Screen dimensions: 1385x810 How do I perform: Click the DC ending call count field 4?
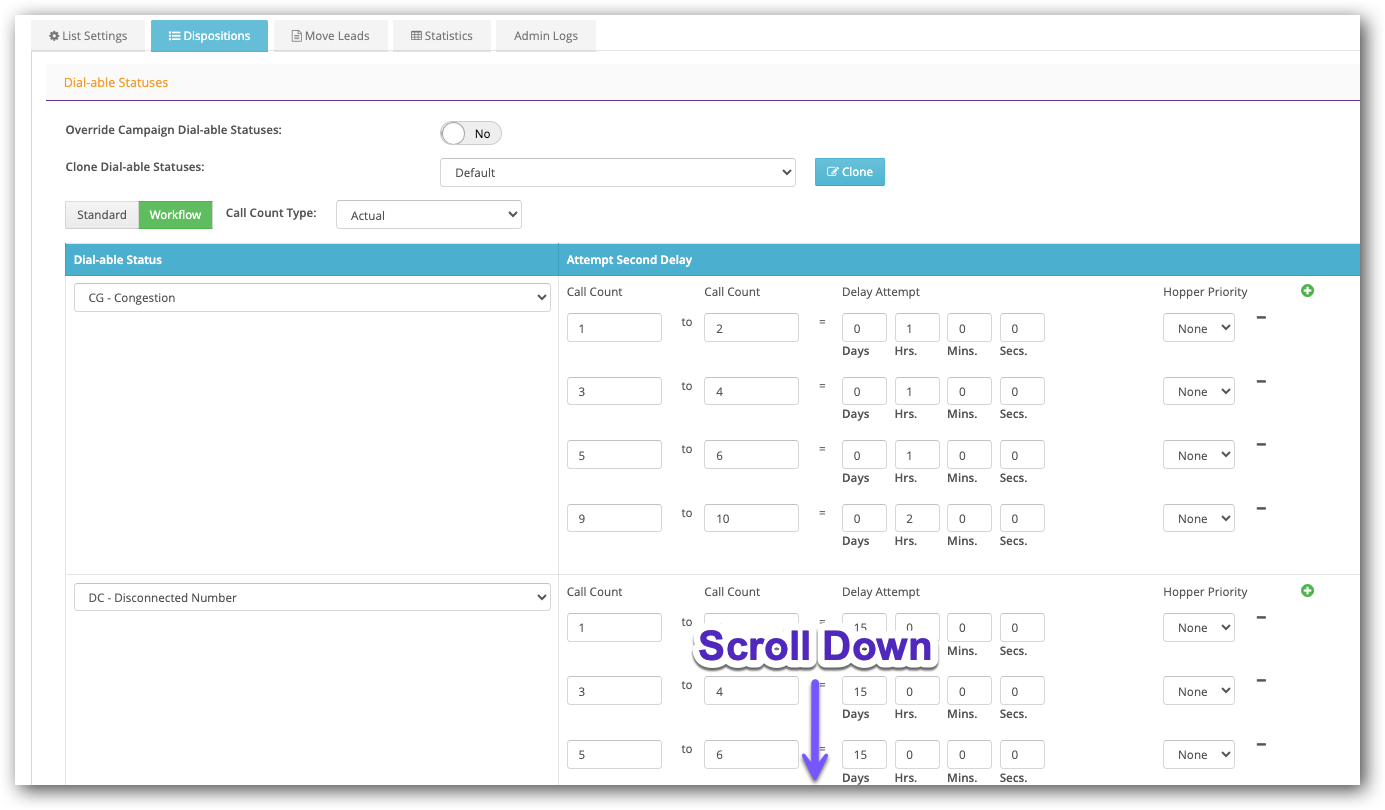pos(751,691)
